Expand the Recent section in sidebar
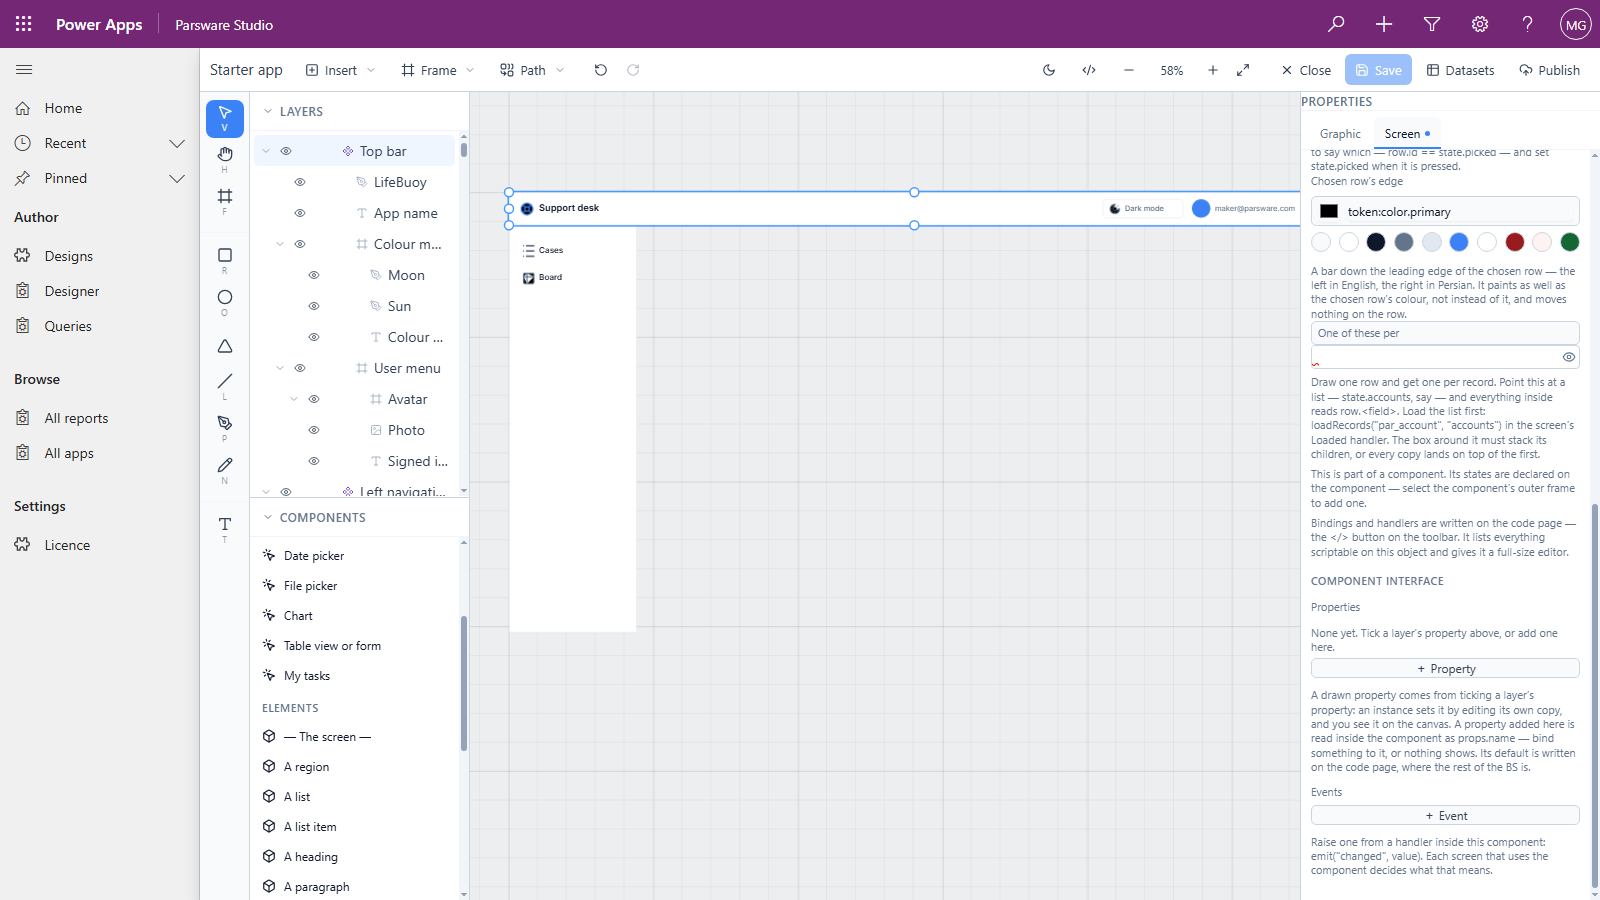 tap(177, 143)
